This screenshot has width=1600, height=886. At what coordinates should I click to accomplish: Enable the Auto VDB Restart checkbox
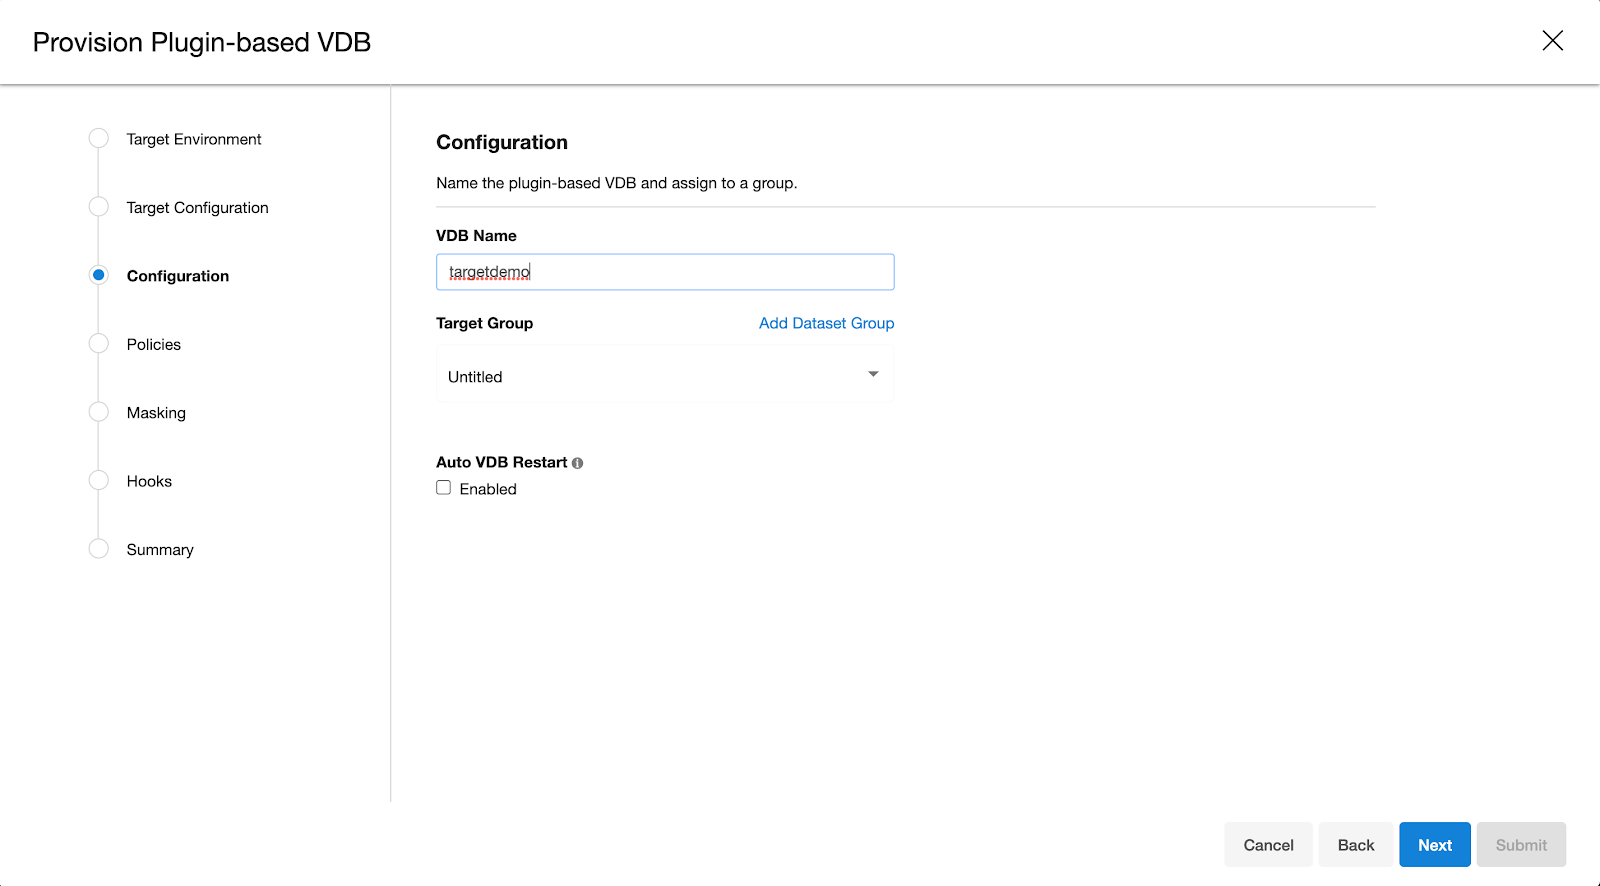tap(444, 488)
